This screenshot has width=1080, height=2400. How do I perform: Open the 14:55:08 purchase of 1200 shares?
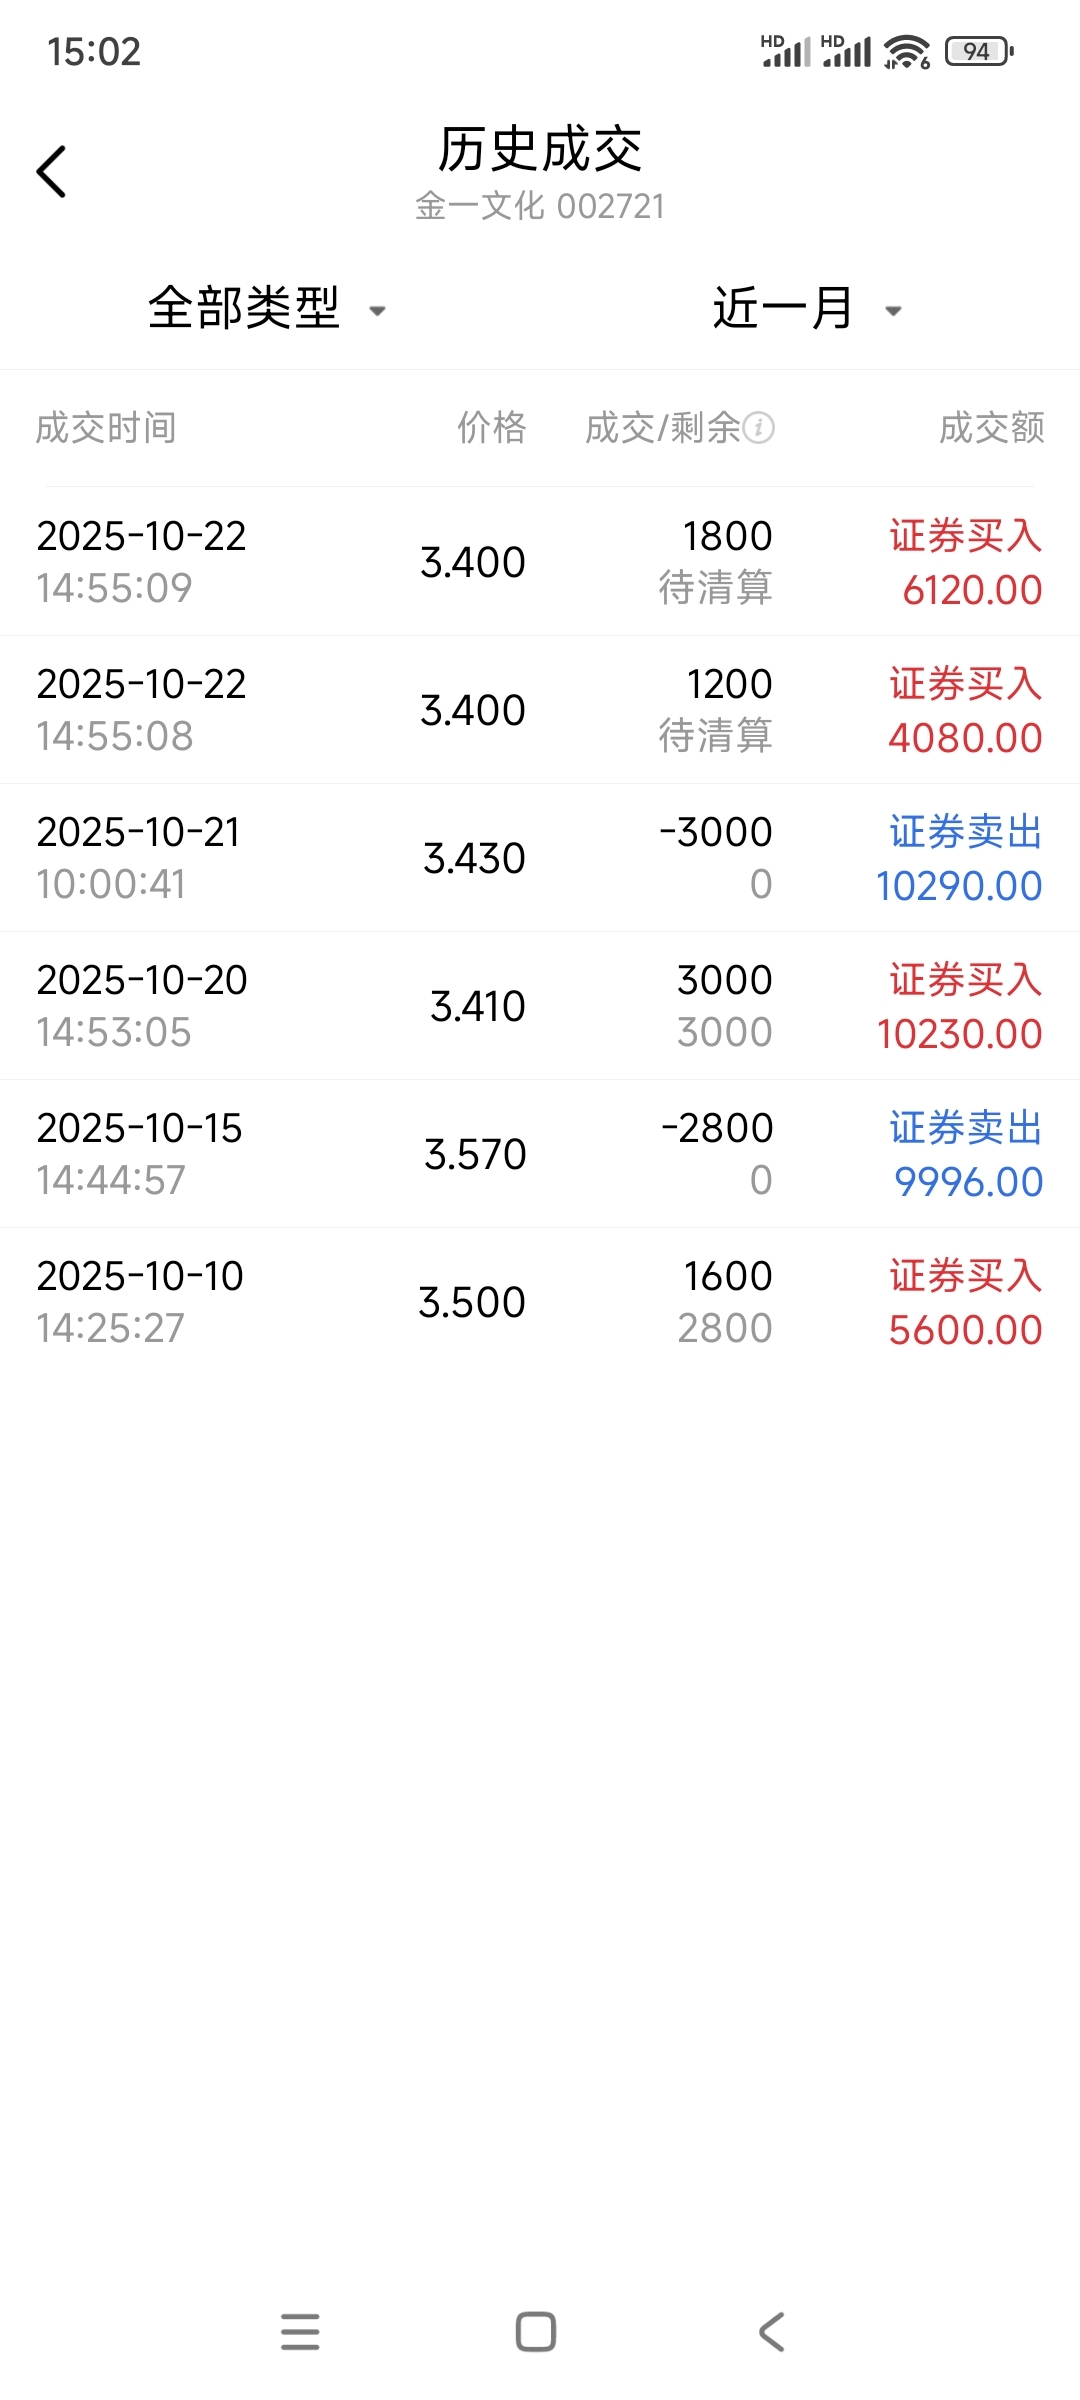point(540,710)
